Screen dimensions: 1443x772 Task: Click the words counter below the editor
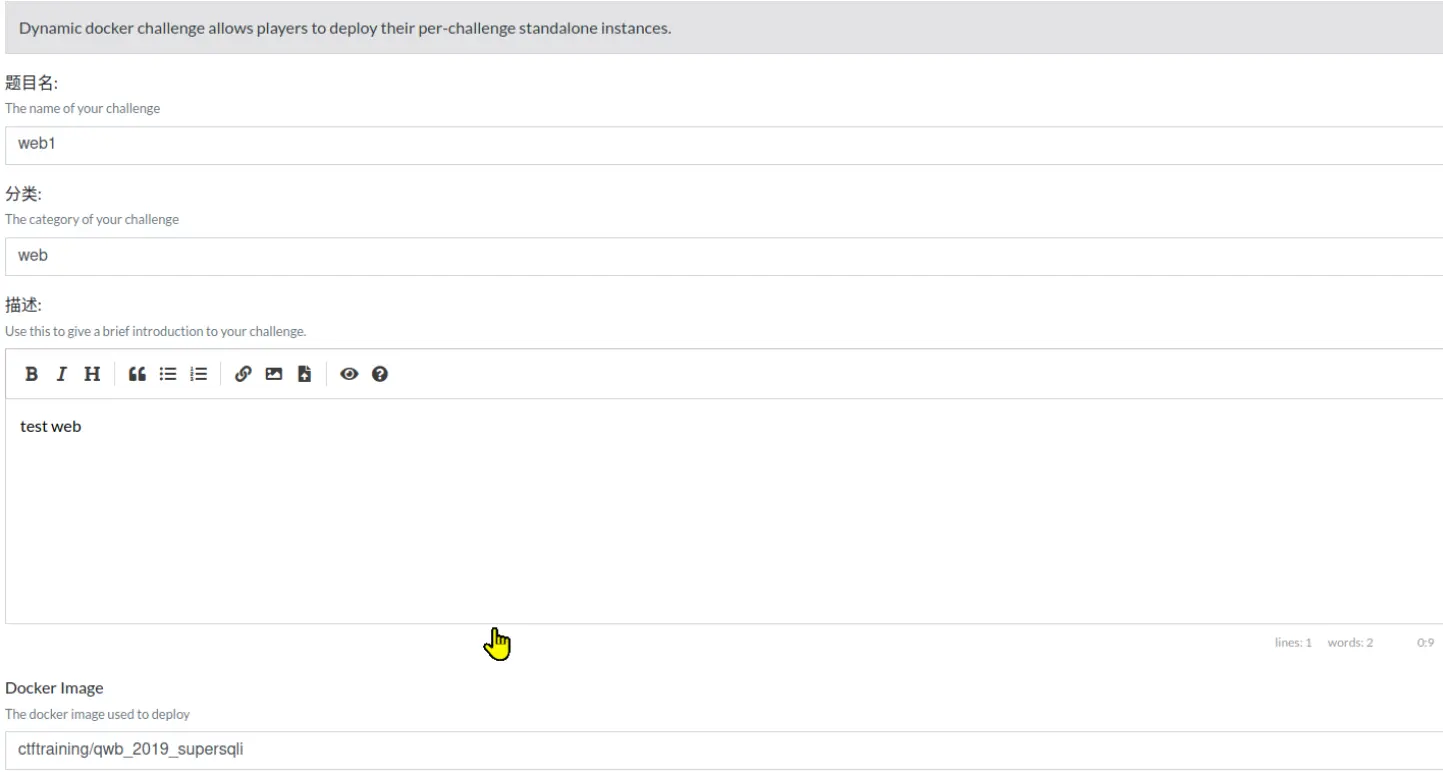click(x=1350, y=643)
